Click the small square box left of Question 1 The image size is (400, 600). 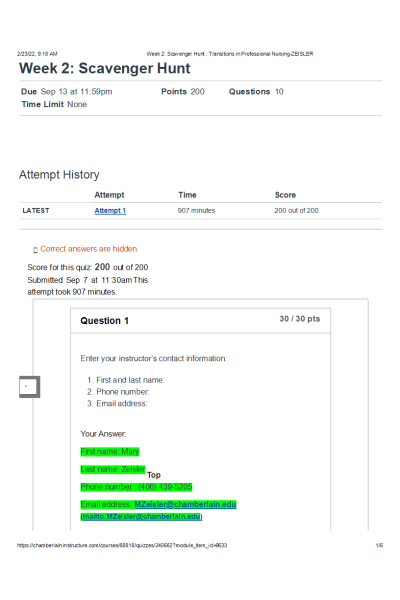tap(29, 387)
